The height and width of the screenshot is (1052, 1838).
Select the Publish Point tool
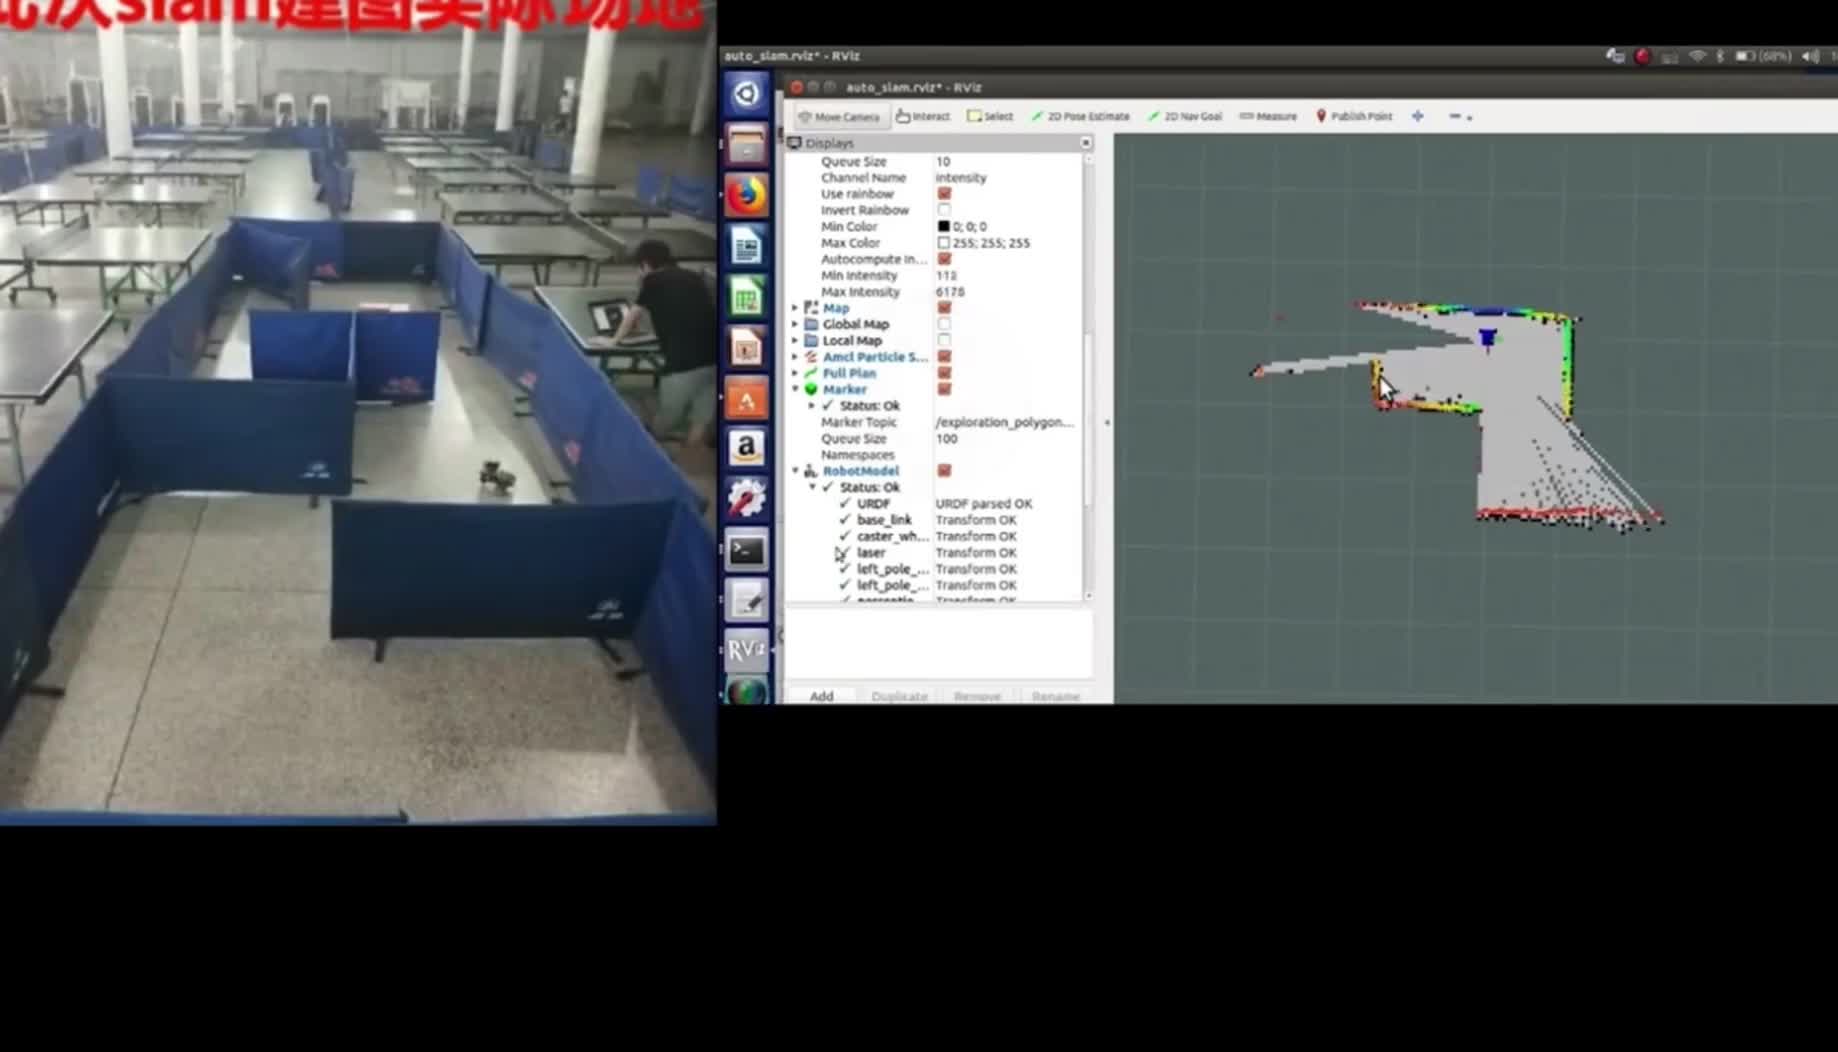(x=1354, y=117)
